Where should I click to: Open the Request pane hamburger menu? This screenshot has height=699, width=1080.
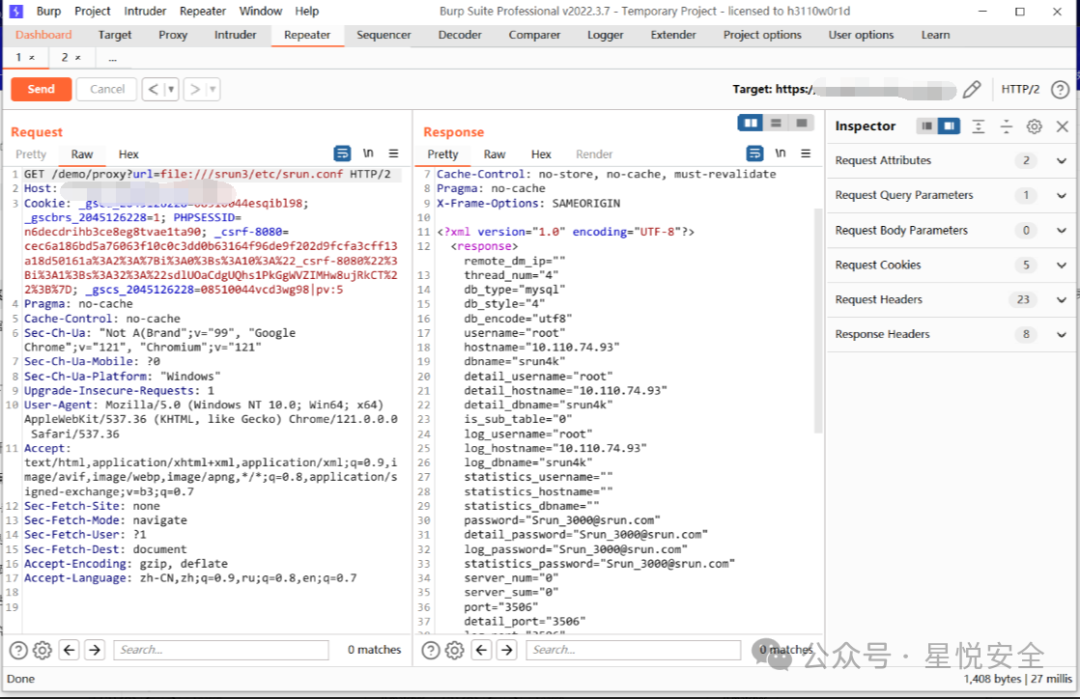393,154
